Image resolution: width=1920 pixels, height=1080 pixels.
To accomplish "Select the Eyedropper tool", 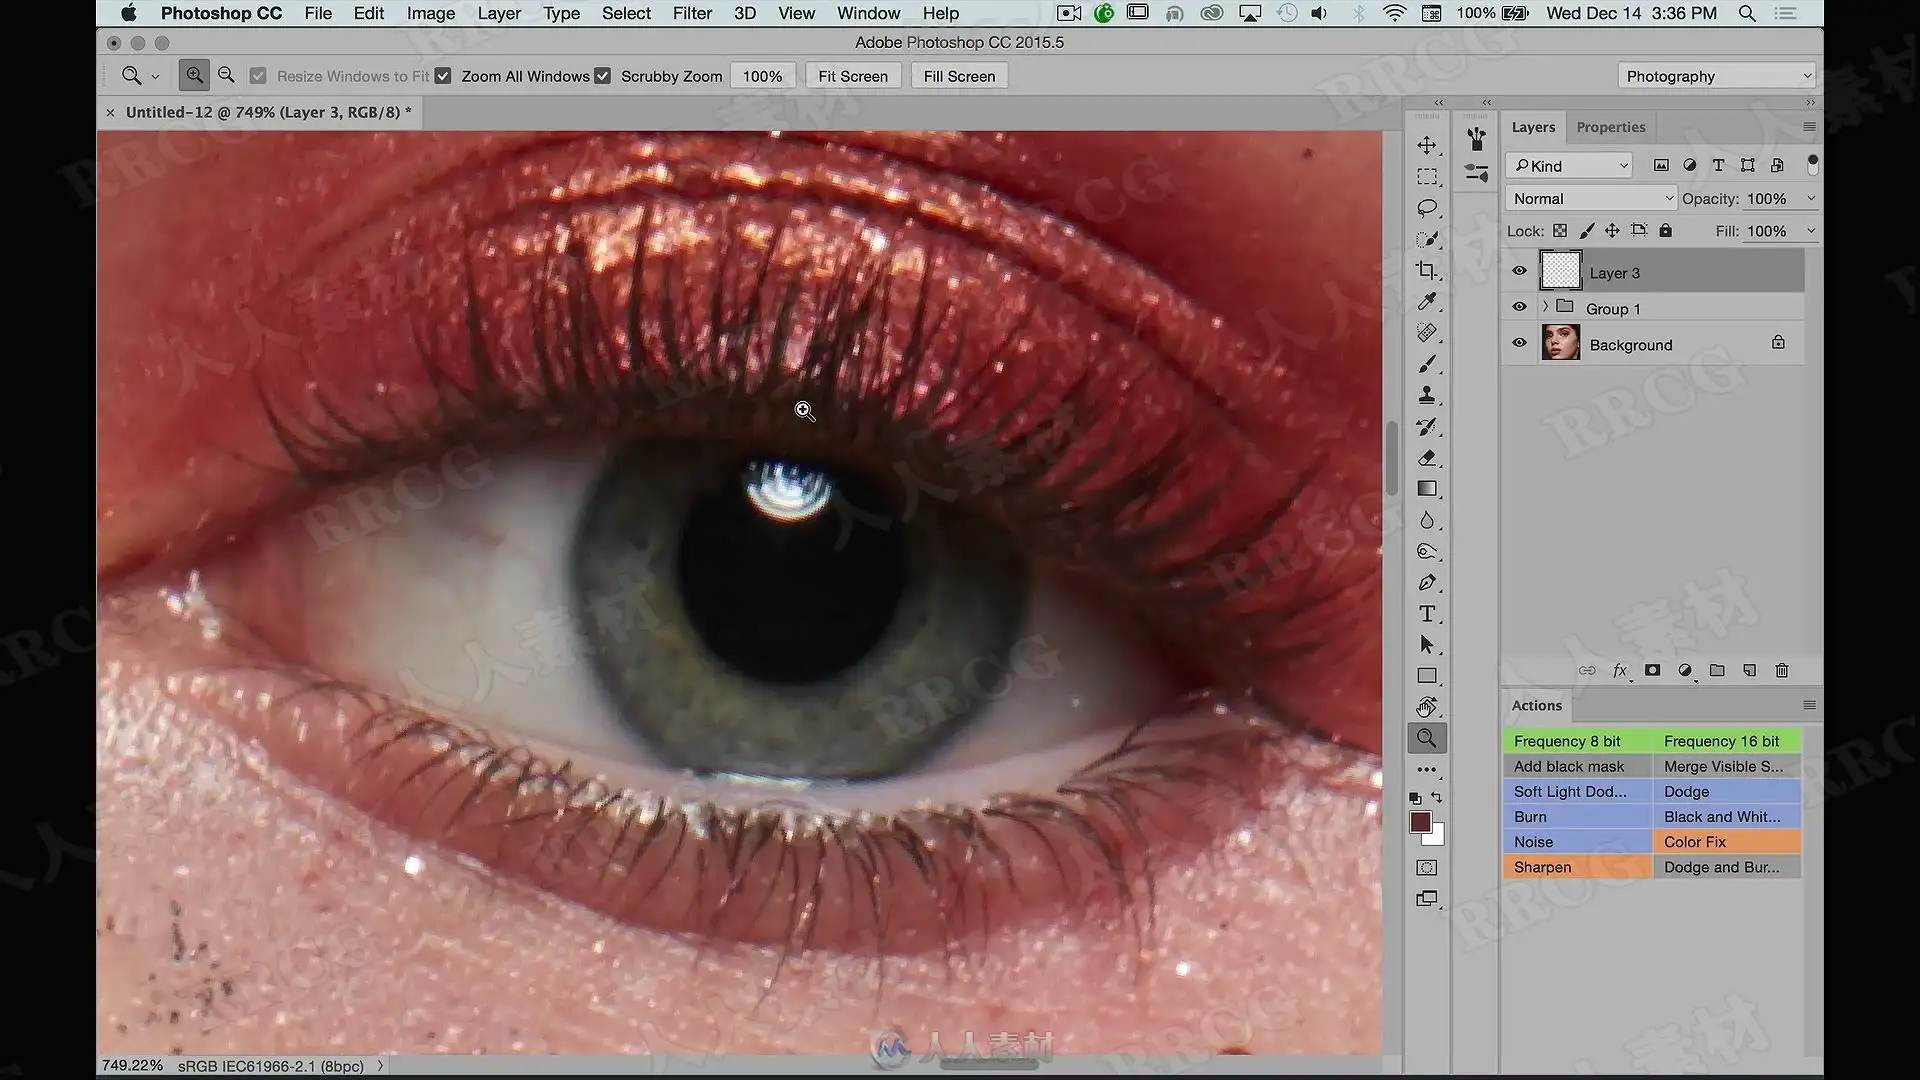I will click(1427, 301).
